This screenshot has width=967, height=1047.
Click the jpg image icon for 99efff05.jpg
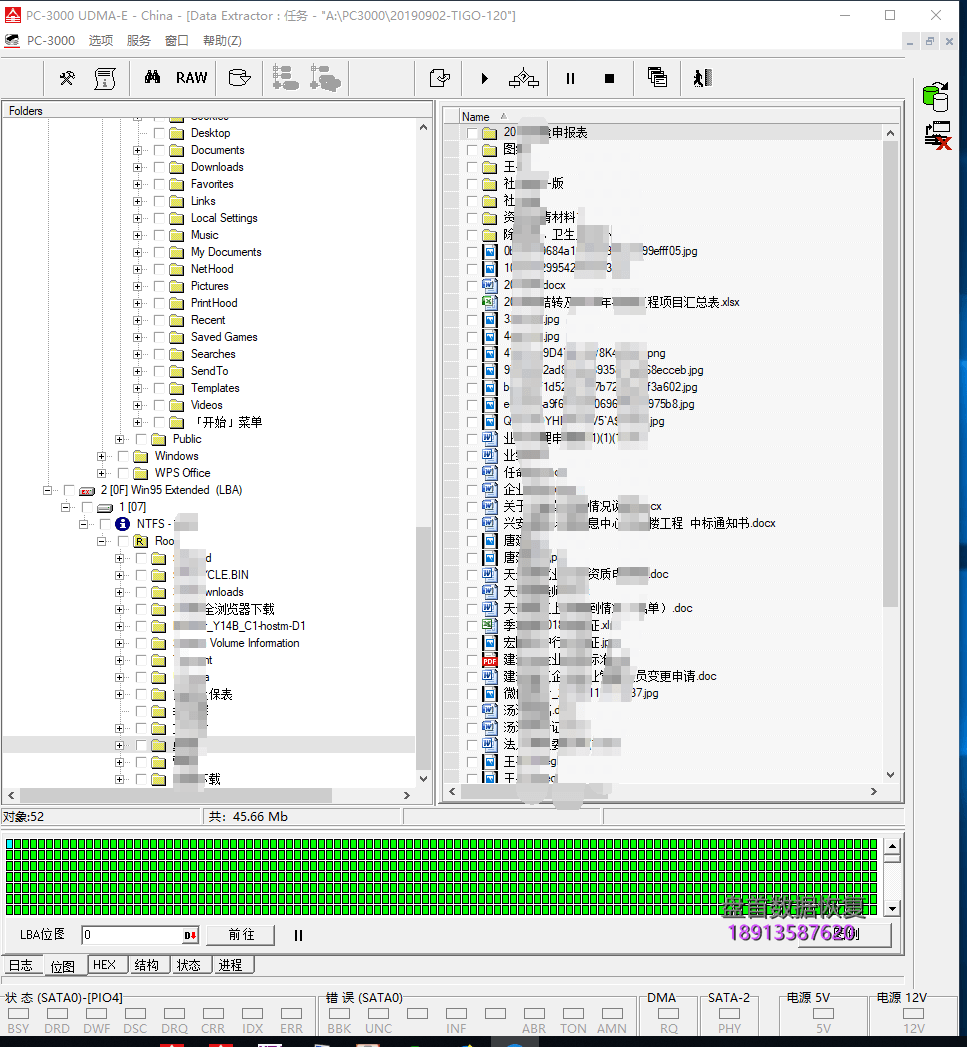tap(490, 252)
